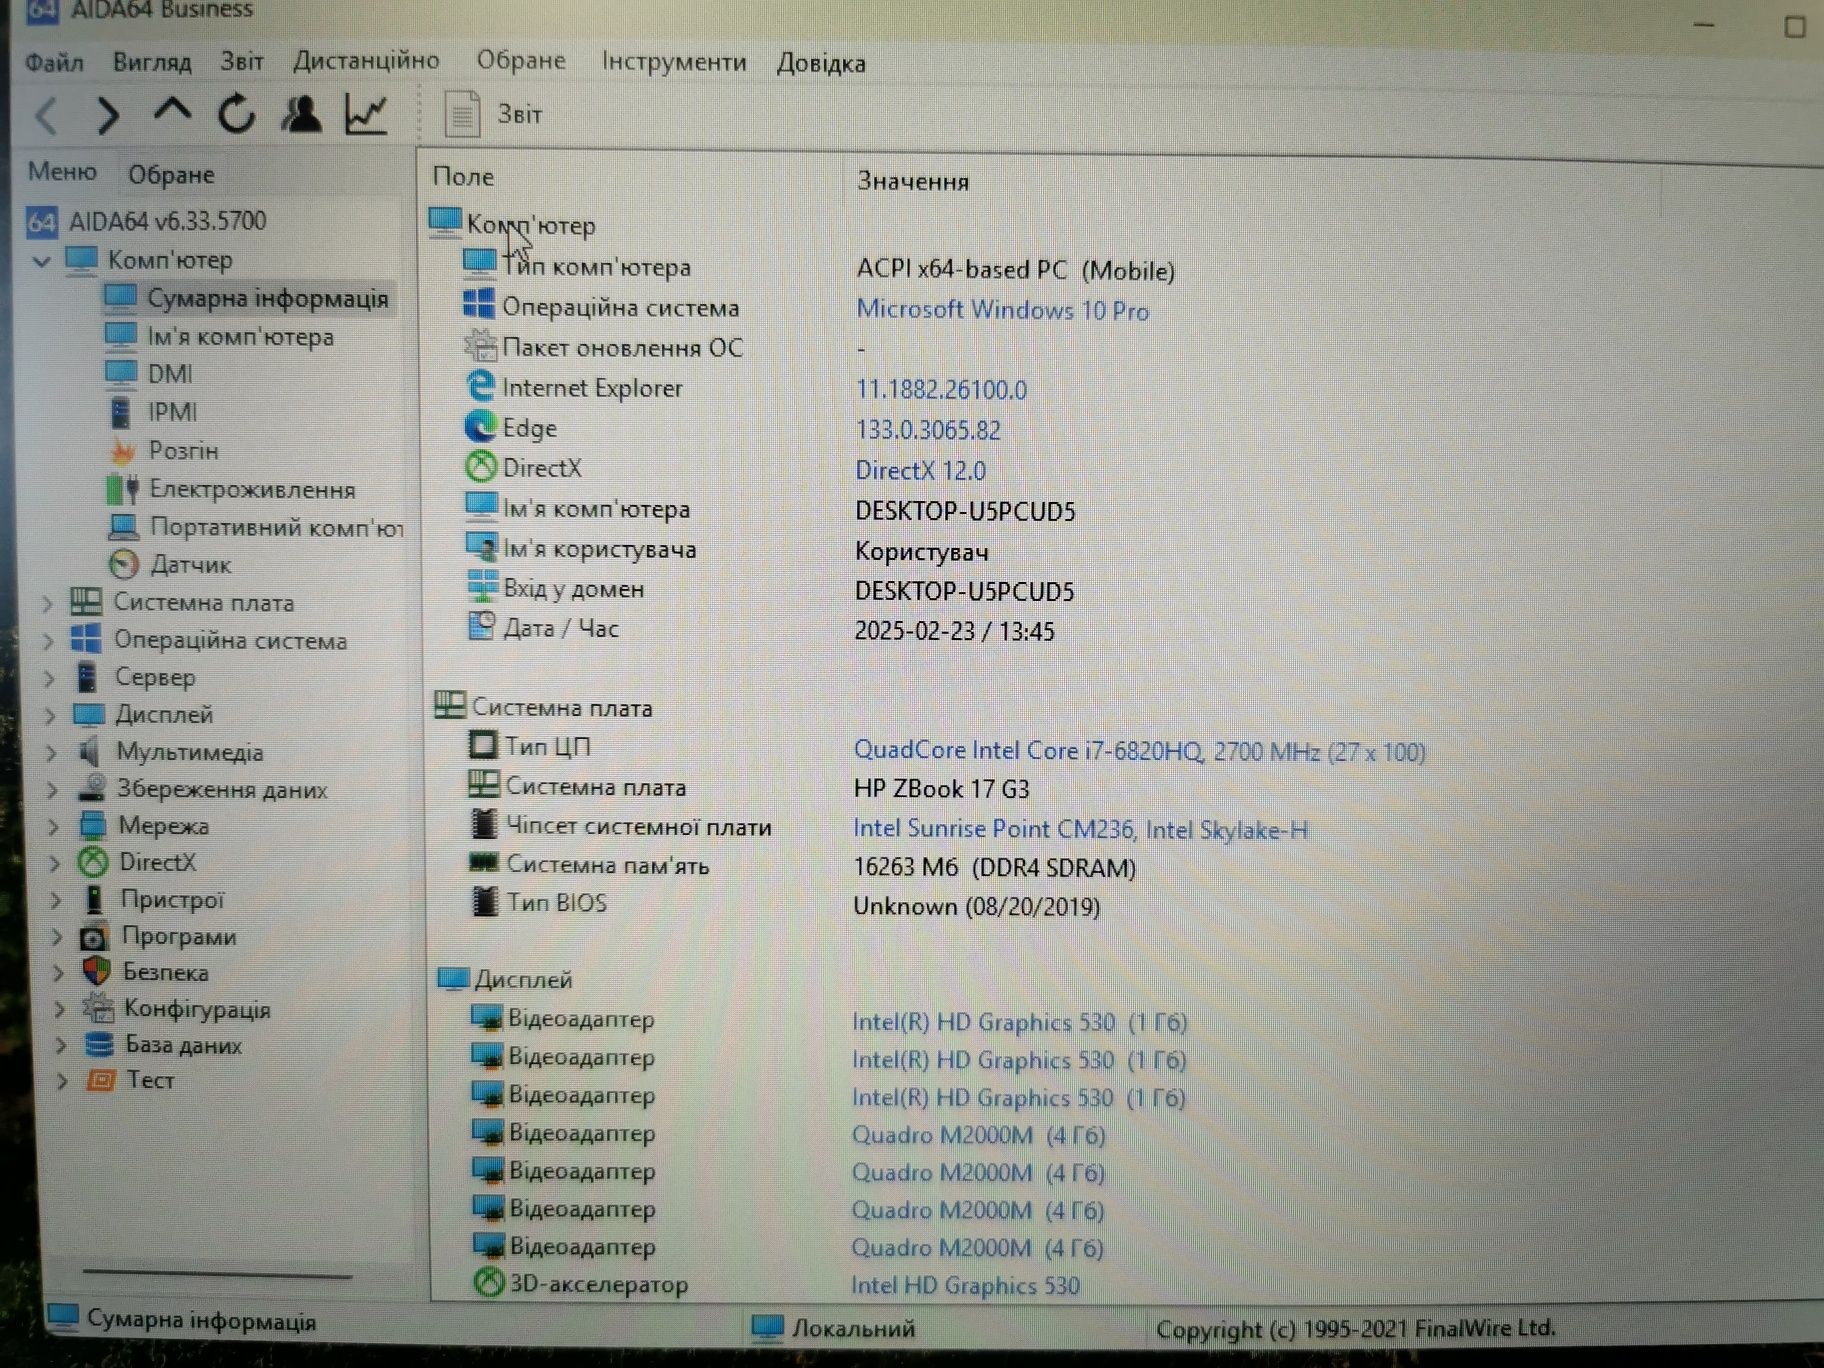This screenshot has width=1824, height=1368.
Task: Collapse the Комп'ютер tree node
Action: click(x=41, y=261)
